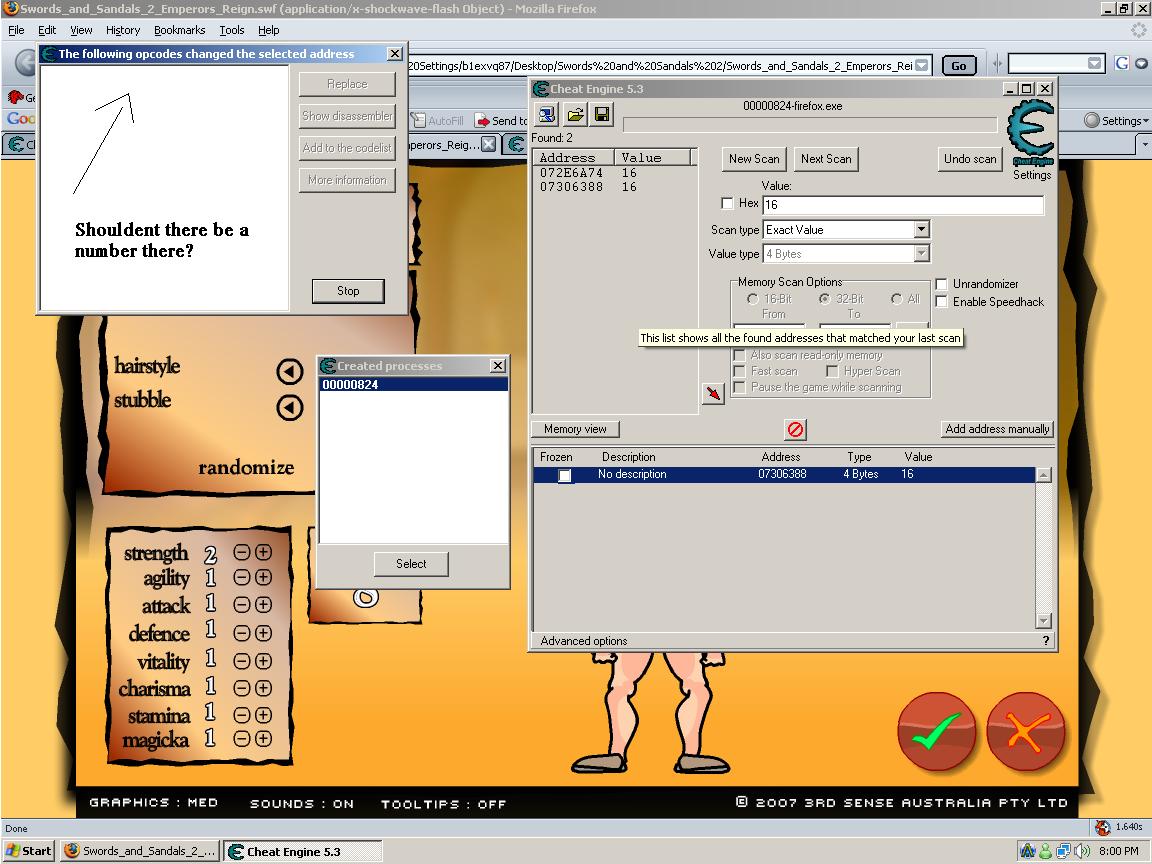Open the View menu
Image resolution: width=1152 pixels, height=864 pixels.
81,30
